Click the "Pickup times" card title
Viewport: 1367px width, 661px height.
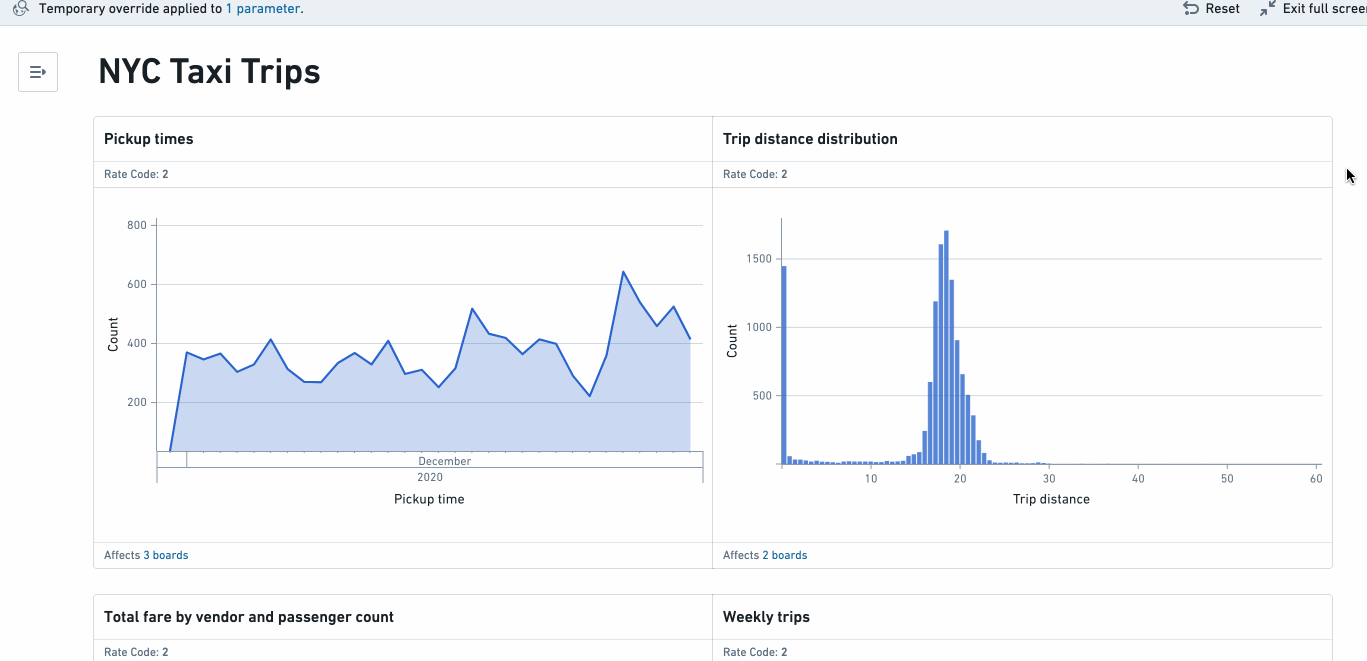(x=149, y=139)
